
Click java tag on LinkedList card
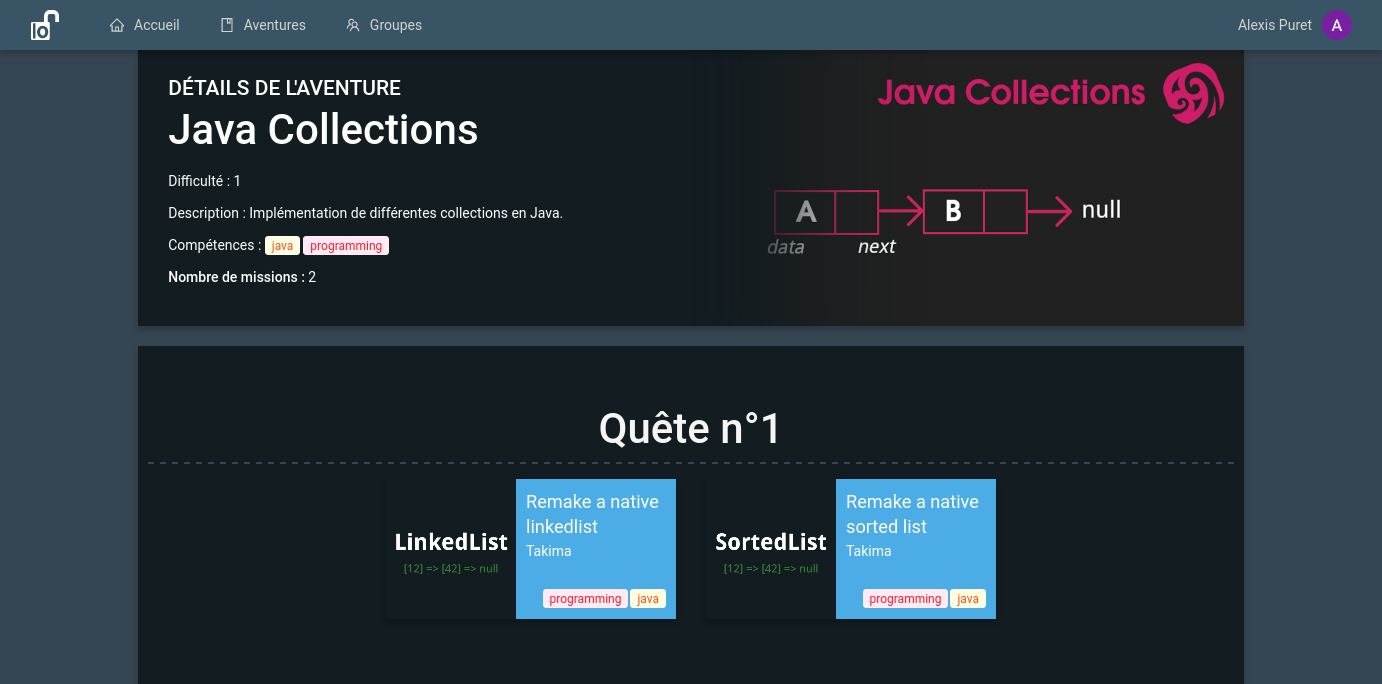click(648, 599)
